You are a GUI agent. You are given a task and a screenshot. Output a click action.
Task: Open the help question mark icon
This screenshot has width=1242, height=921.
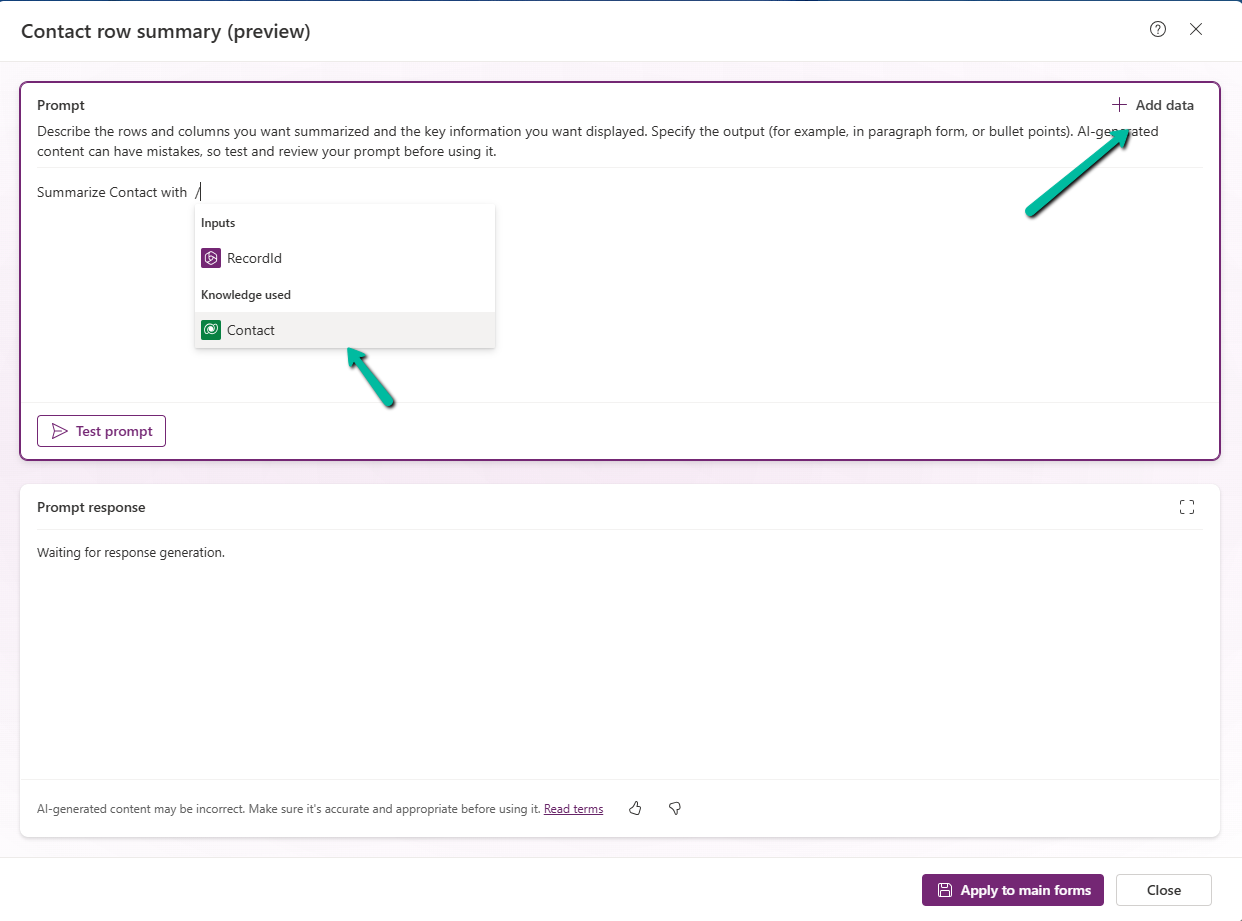[x=1157, y=29]
